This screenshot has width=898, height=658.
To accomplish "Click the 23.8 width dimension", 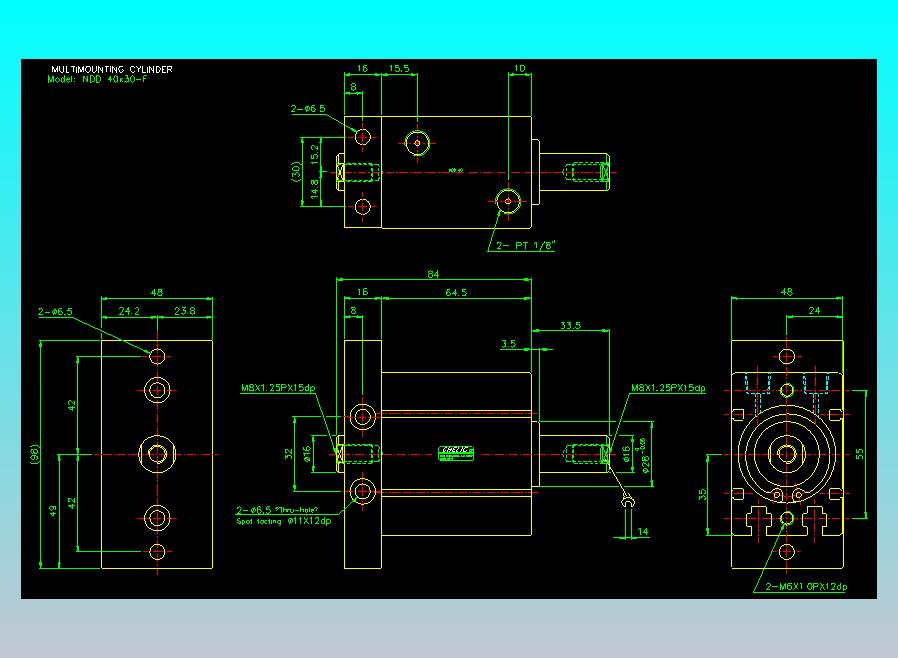I will pyautogui.click(x=185, y=311).
